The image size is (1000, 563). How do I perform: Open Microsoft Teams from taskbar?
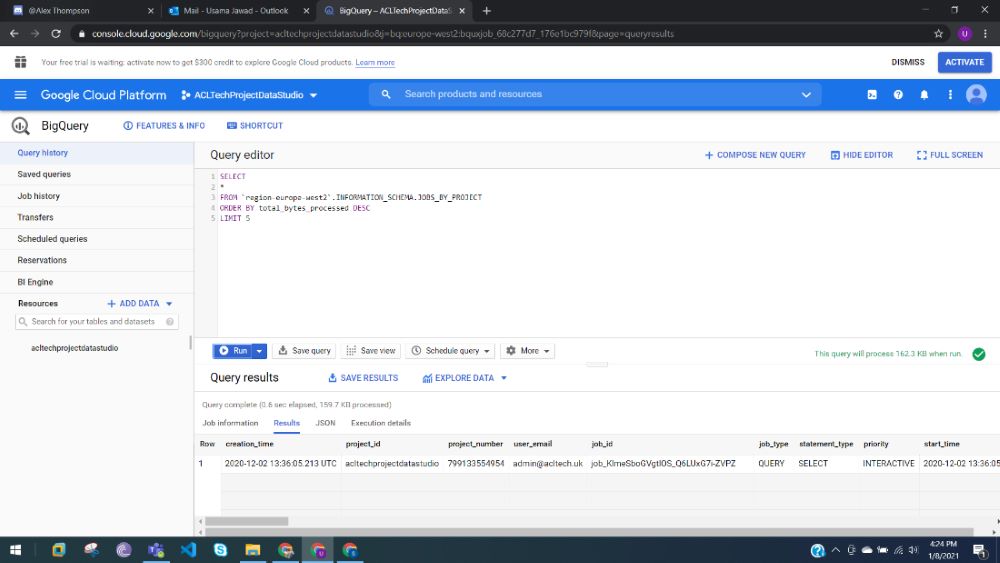156,550
